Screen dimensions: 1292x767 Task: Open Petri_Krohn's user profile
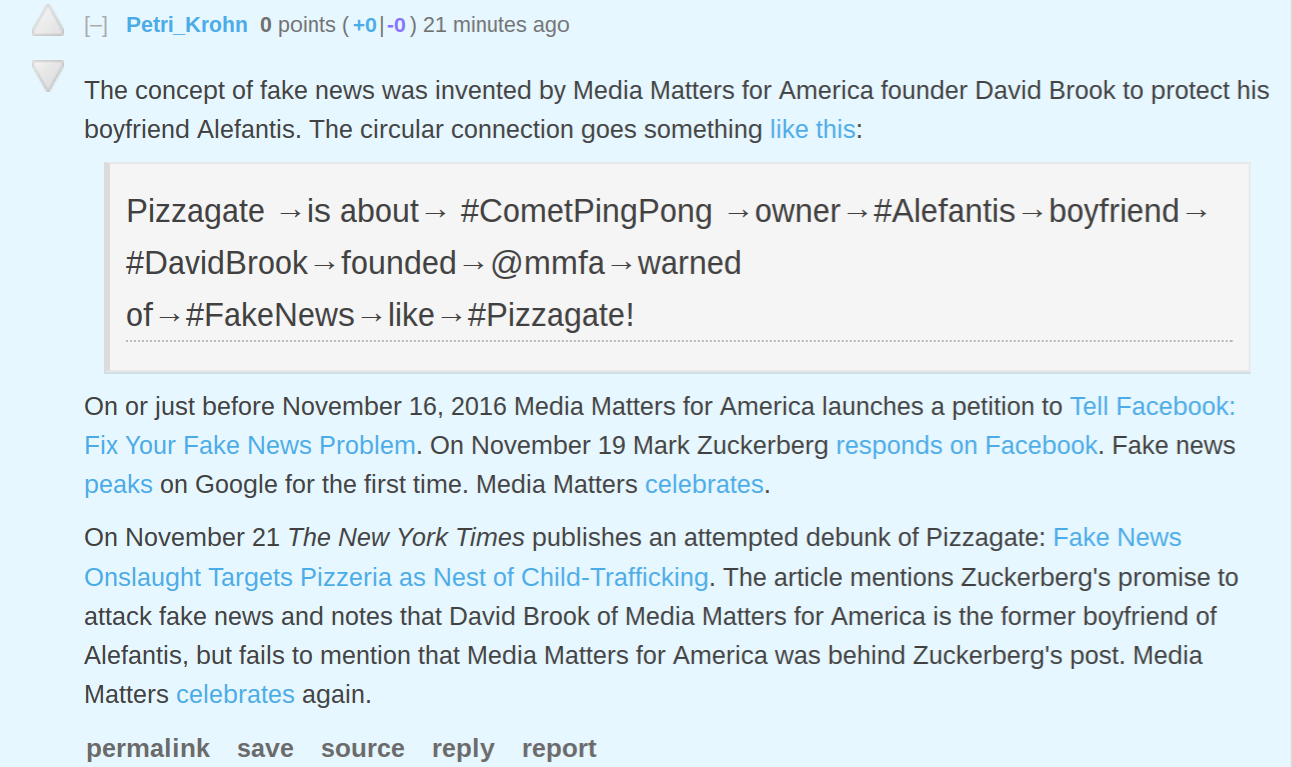point(187,25)
